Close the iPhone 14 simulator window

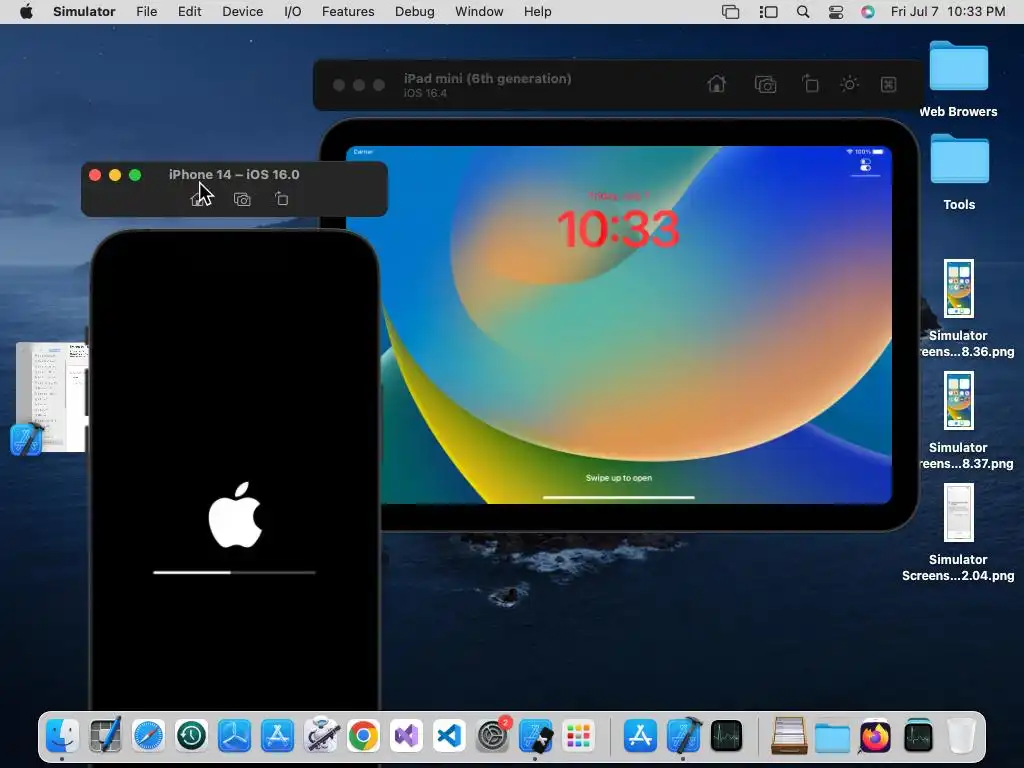pos(95,175)
